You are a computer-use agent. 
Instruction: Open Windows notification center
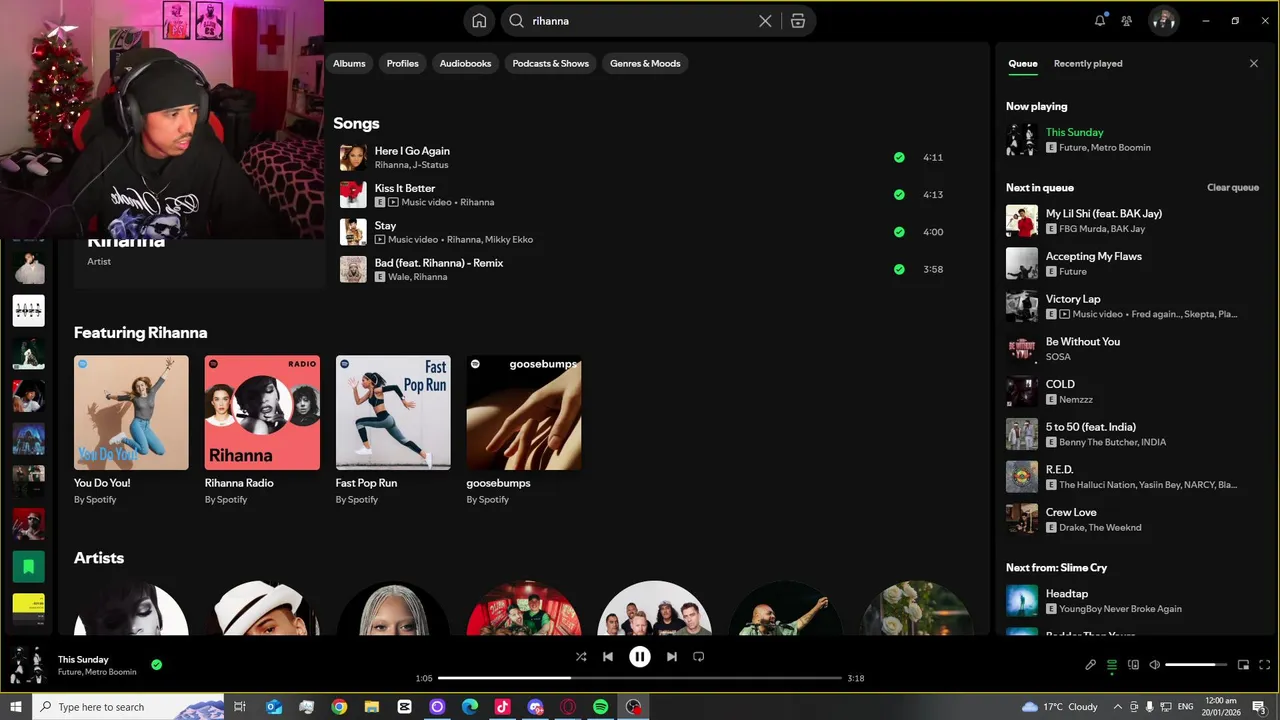1259,707
